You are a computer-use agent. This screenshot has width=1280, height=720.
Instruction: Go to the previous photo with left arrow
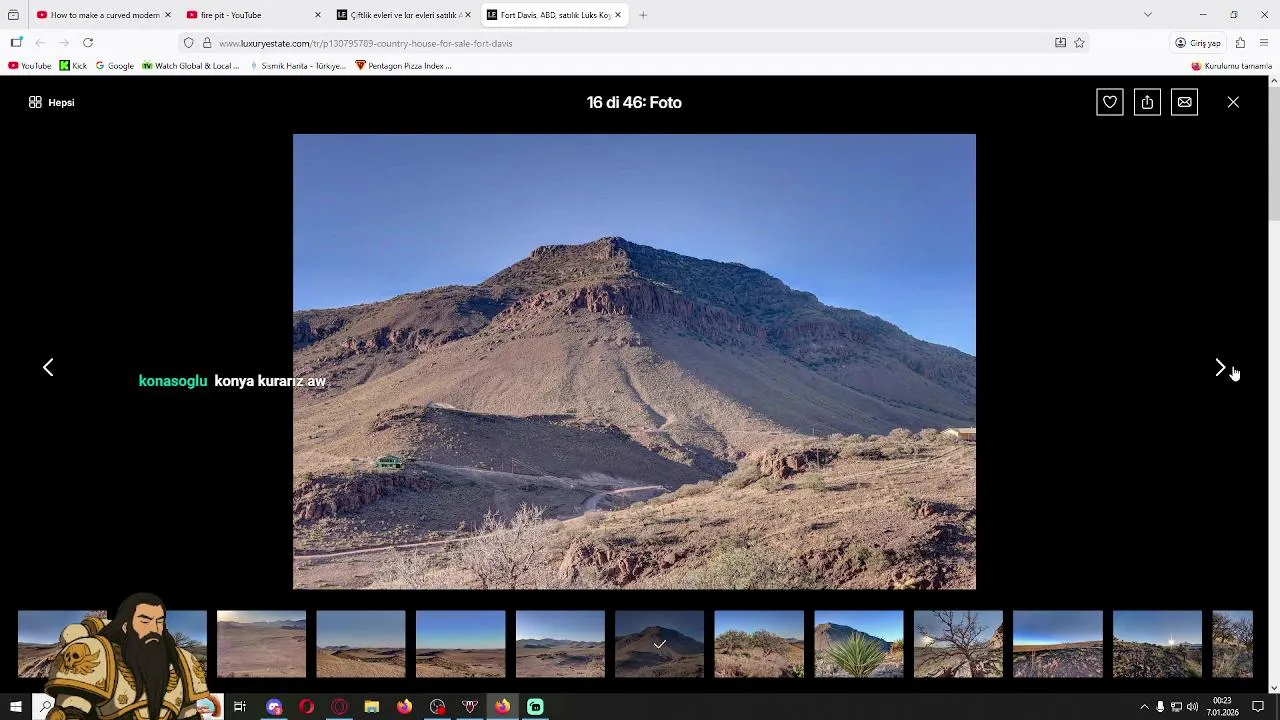pyautogui.click(x=48, y=368)
